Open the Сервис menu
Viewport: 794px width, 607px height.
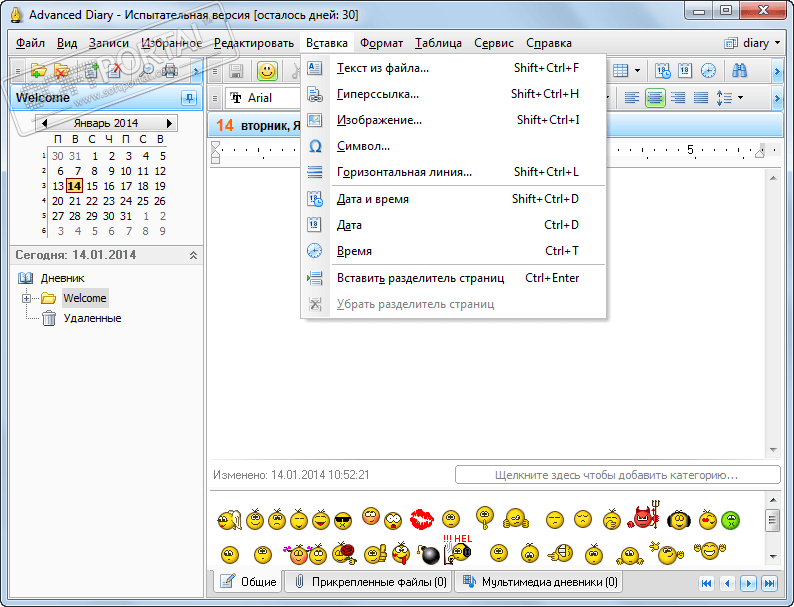(494, 43)
